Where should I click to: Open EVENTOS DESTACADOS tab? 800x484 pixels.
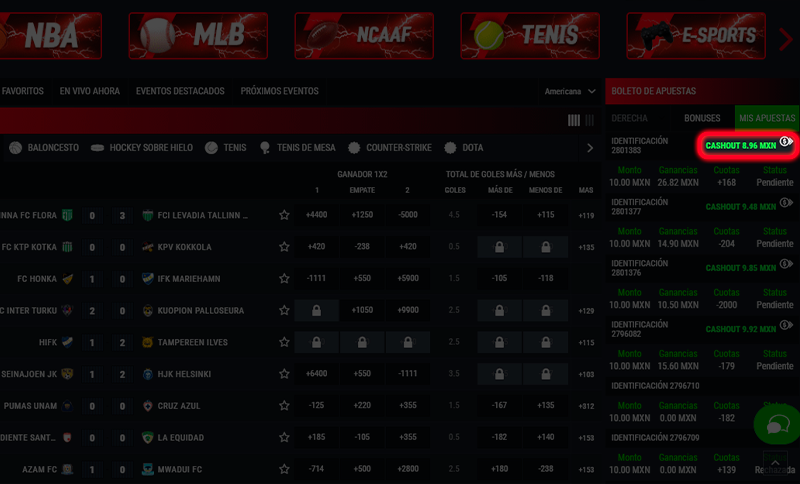click(180, 91)
